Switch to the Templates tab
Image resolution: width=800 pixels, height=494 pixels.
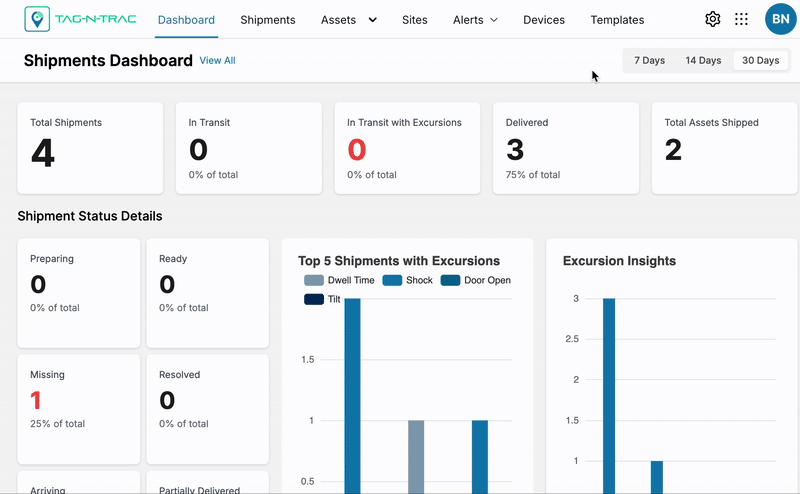click(617, 20)
